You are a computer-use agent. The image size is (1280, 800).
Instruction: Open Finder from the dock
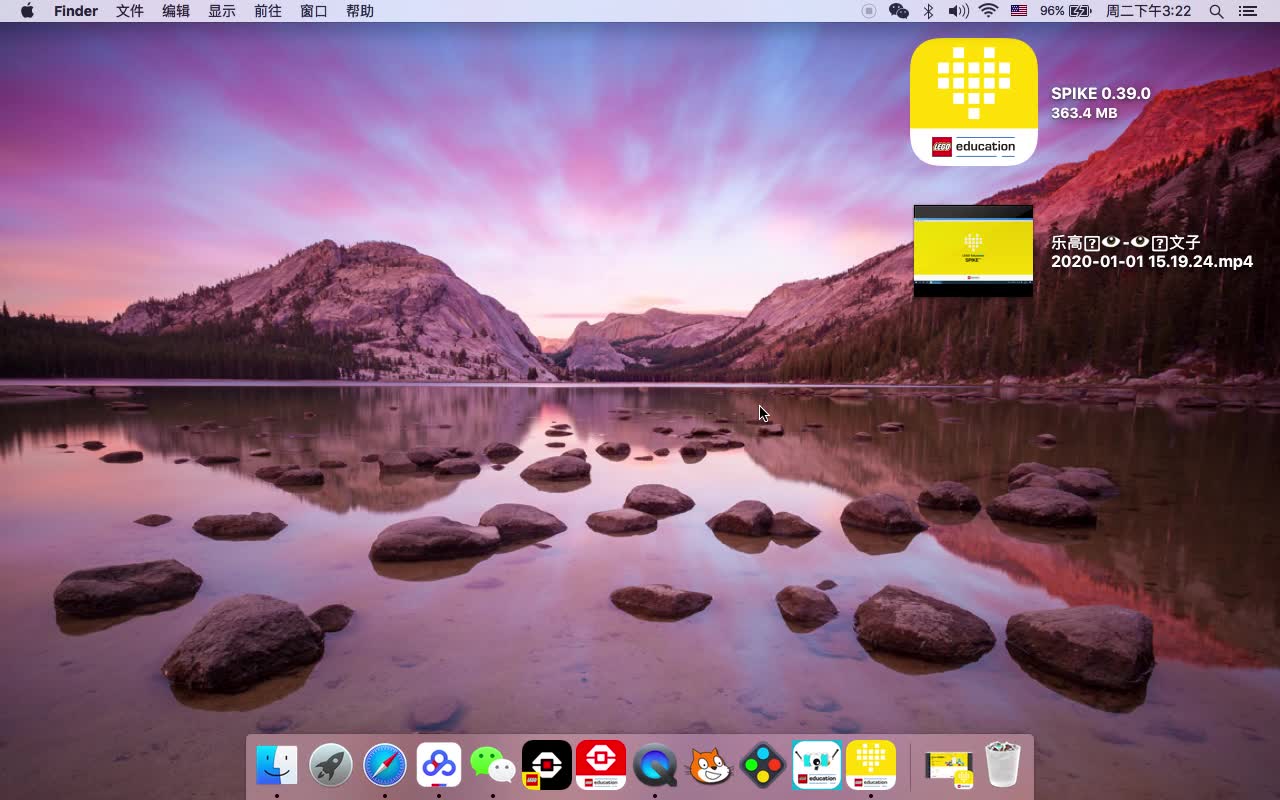(x=277, y=766)
